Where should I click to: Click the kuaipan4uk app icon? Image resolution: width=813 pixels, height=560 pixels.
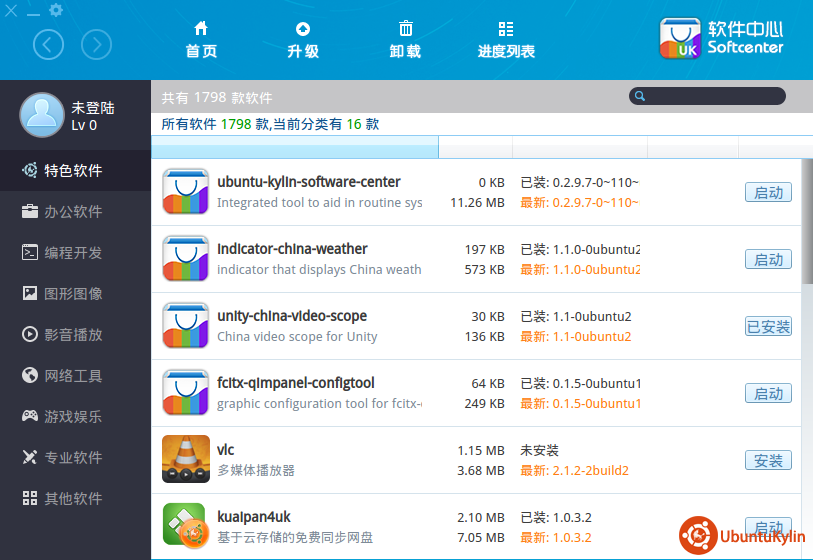(x=186, y=526)
